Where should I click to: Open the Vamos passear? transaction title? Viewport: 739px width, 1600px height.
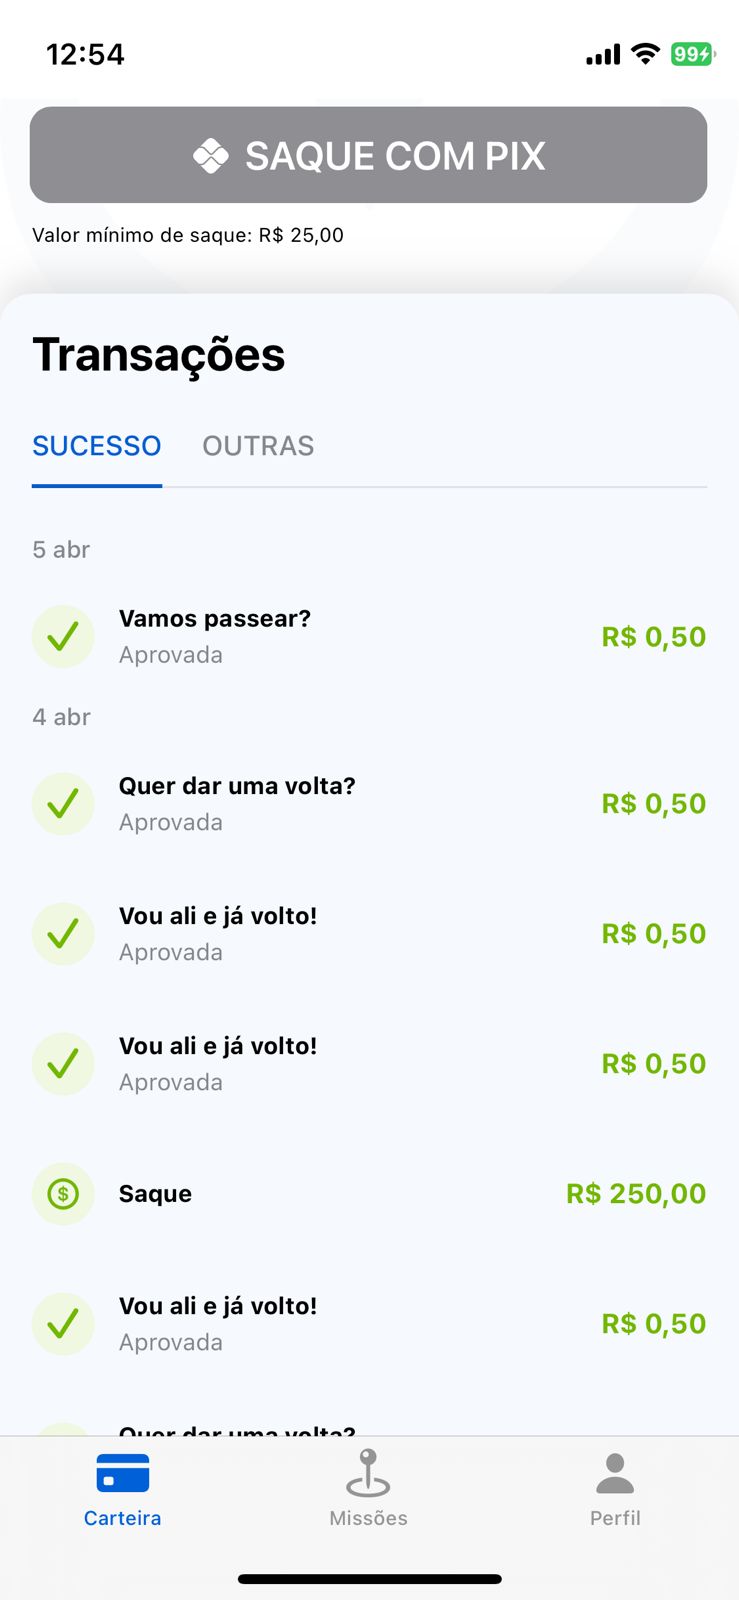tap(215, 619)
